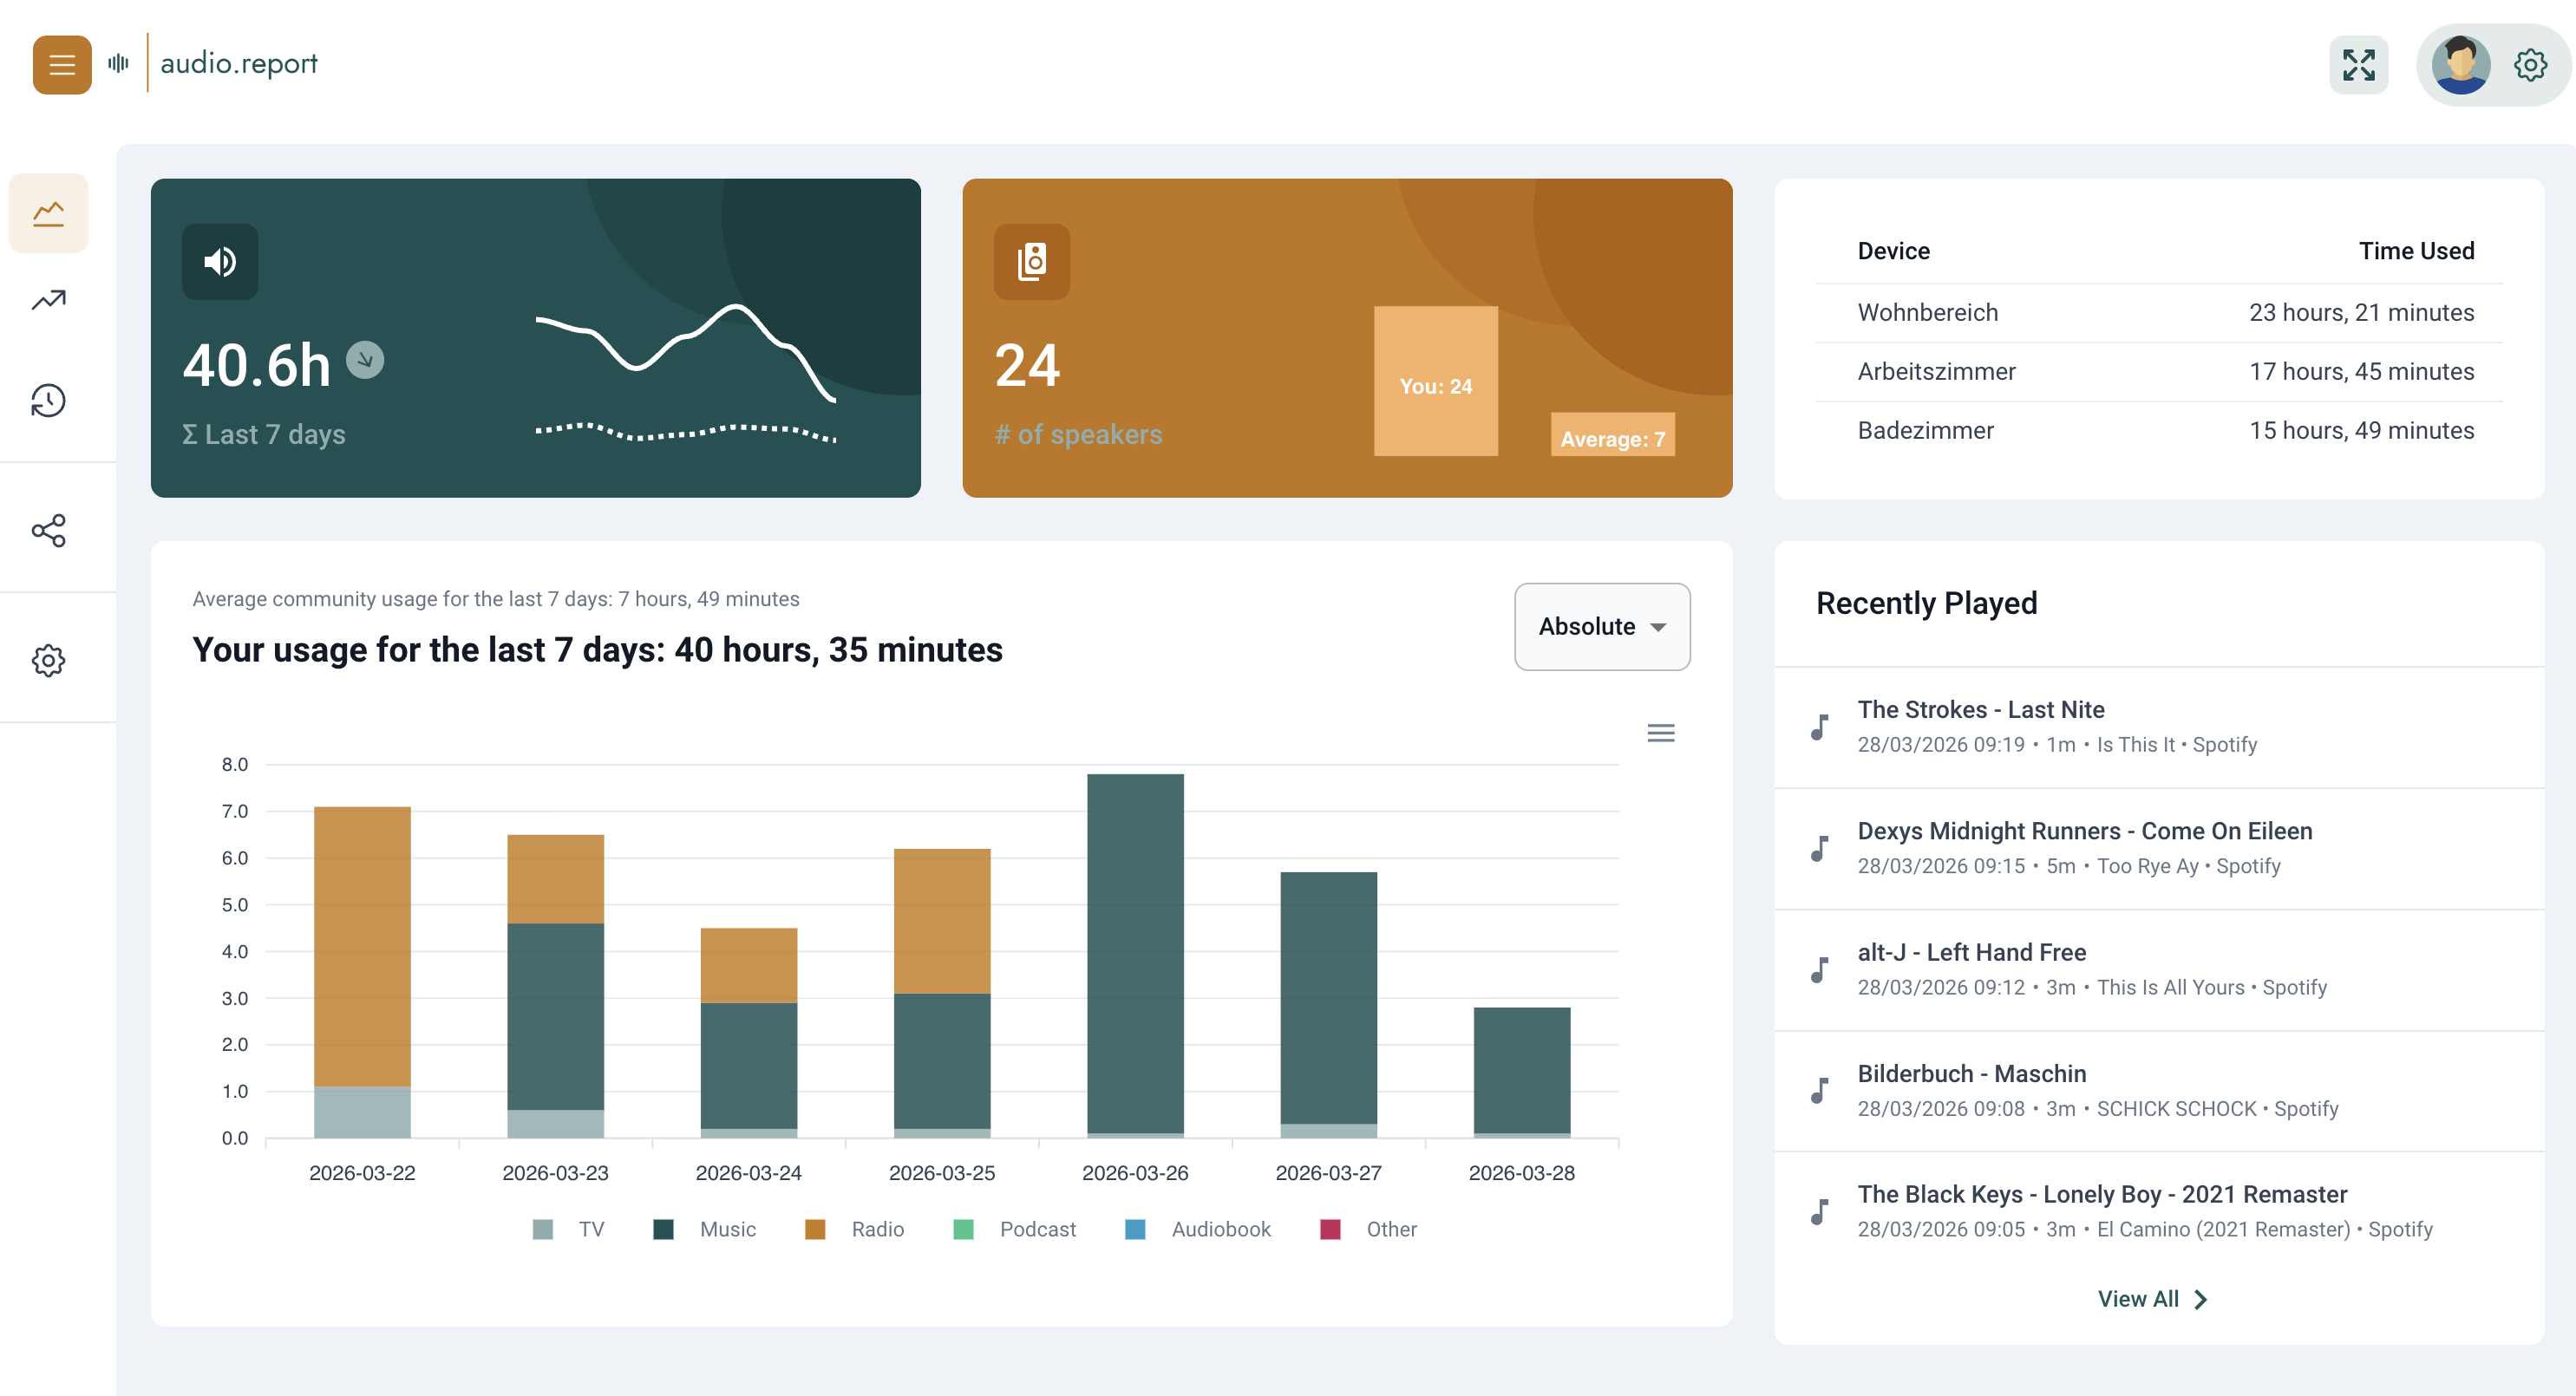Click the audio.report waveform logo
The width and height of the screenshot is (2576, 1396).
119,64
